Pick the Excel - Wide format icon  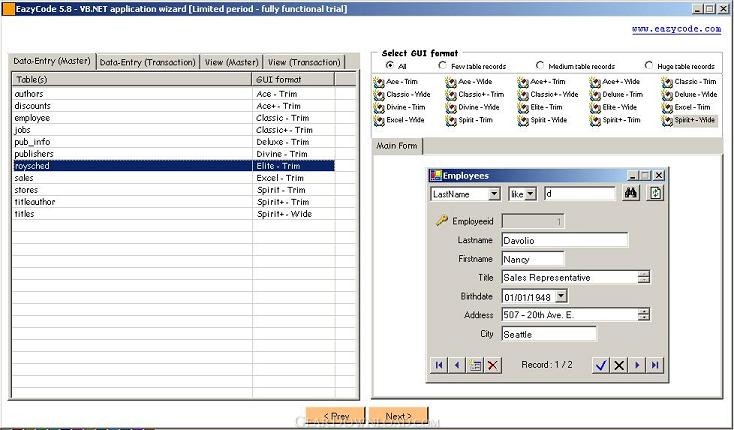tap(379, 121)
